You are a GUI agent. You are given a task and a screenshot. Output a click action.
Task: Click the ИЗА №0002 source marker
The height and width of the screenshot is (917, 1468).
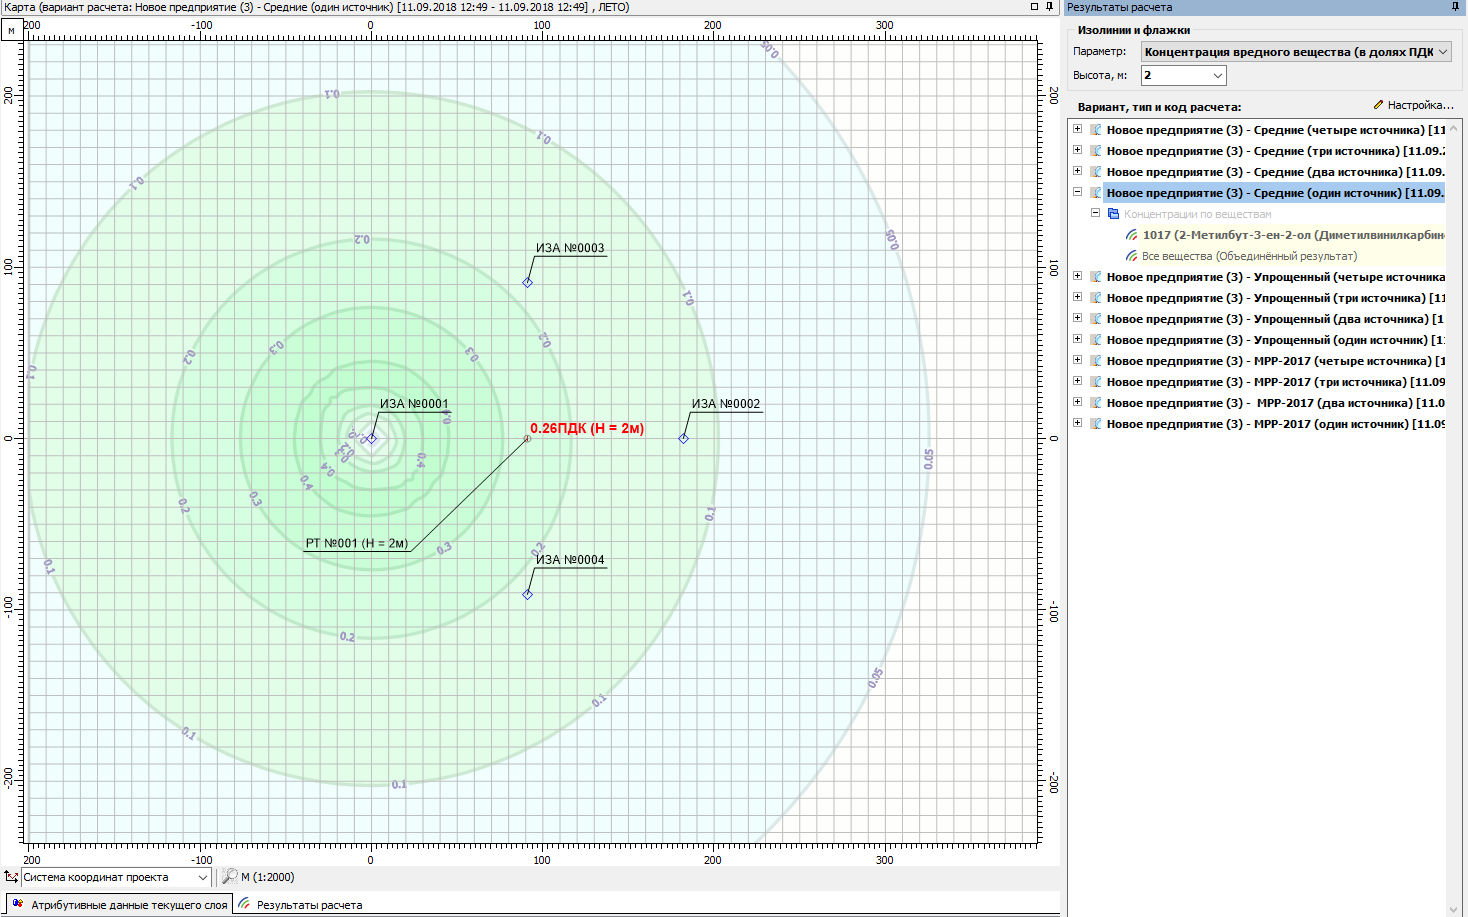tap(684, 438)
